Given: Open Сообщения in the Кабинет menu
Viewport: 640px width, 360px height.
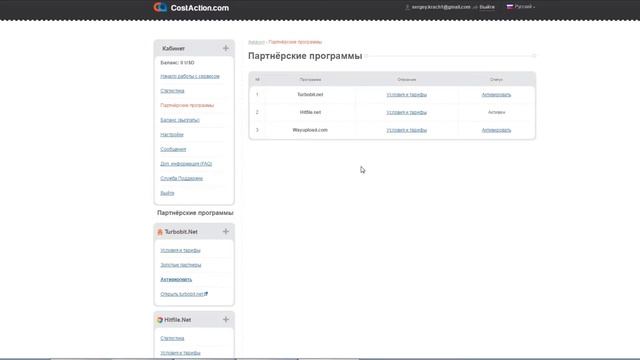Looking at the screenshot, I should [x=173, y=149].
